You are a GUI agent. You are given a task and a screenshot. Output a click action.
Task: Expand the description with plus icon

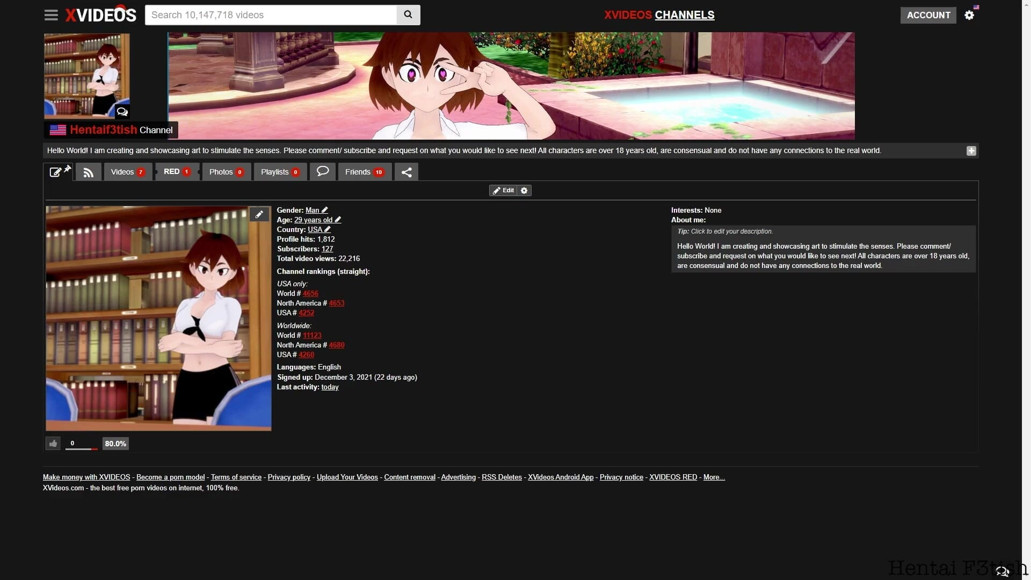click(971, 151)
